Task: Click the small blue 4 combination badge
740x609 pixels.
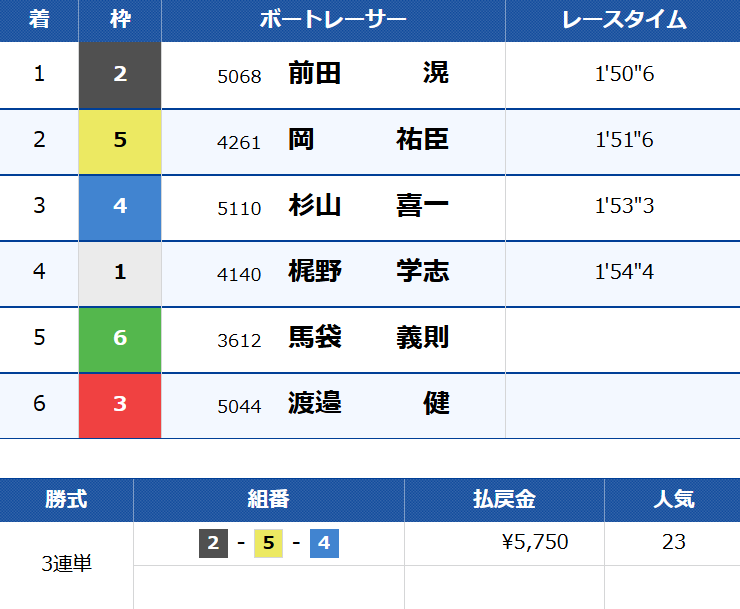Action: click(x=324, y=544)
